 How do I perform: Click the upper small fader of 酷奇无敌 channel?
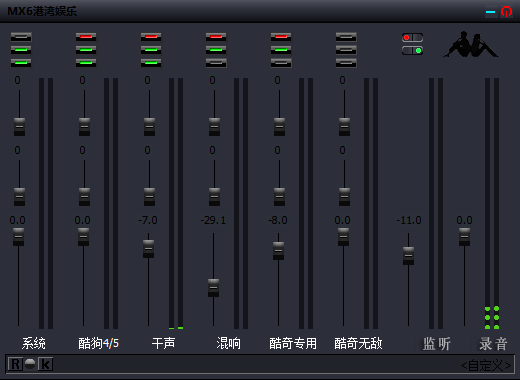[x=344, y=127]
